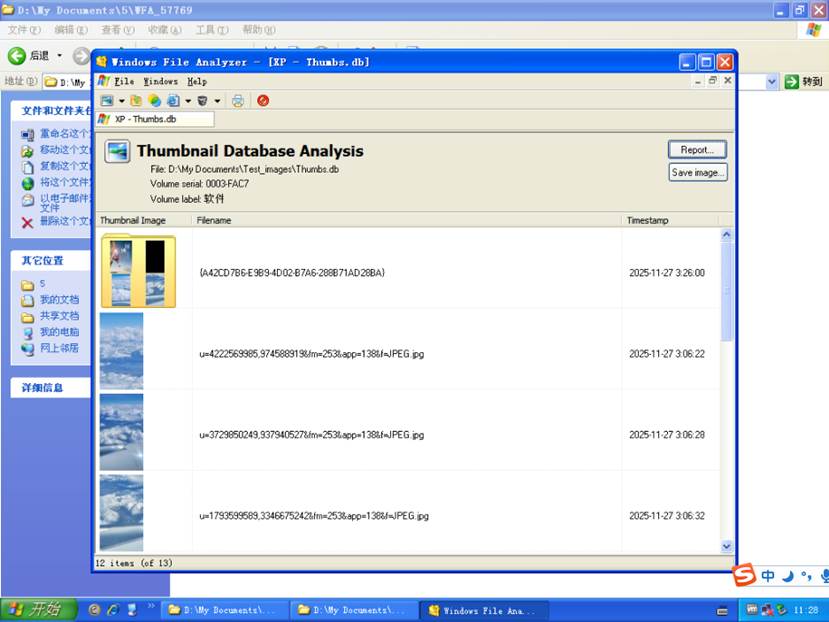Click the Analyze Index.DAT toolbar icon
Image resolution: width=829 pixels, height=622 pixels.
(173, 100)
